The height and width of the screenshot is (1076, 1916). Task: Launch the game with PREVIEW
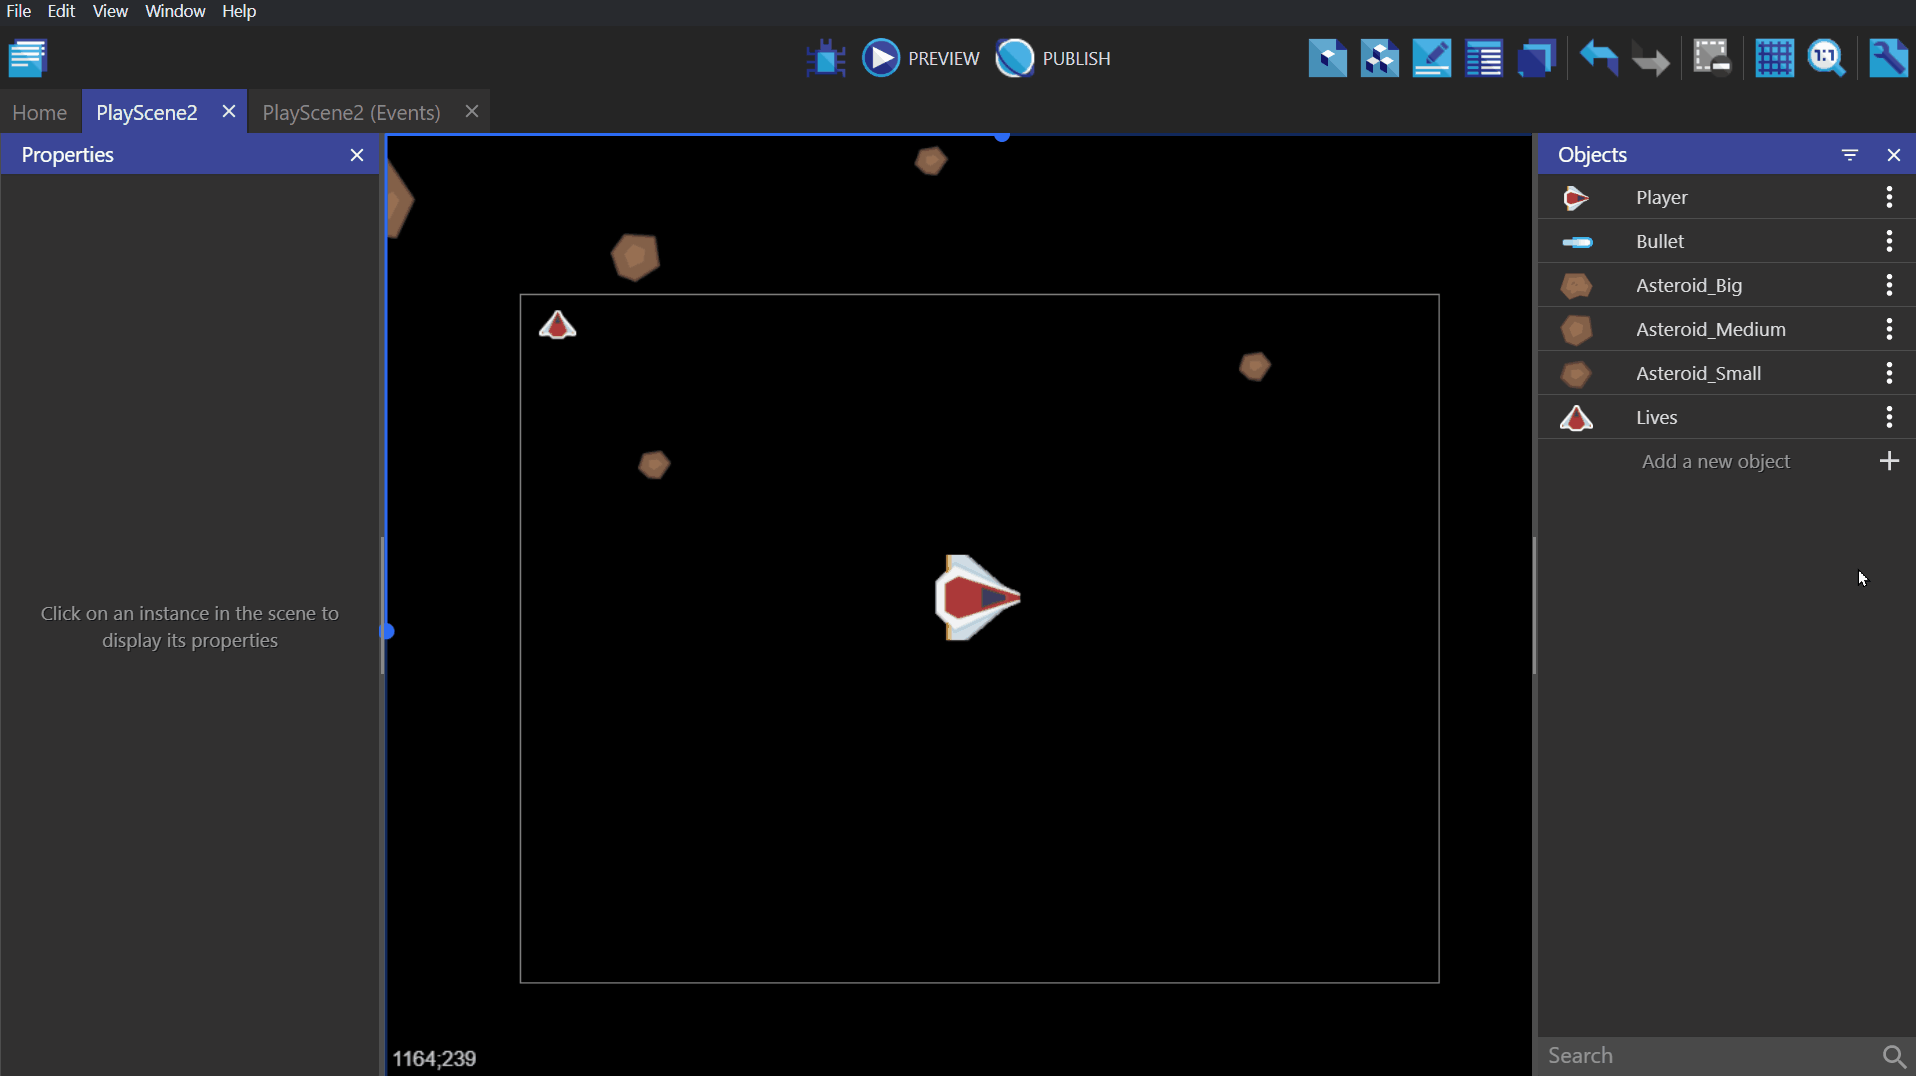pos(921,58)
